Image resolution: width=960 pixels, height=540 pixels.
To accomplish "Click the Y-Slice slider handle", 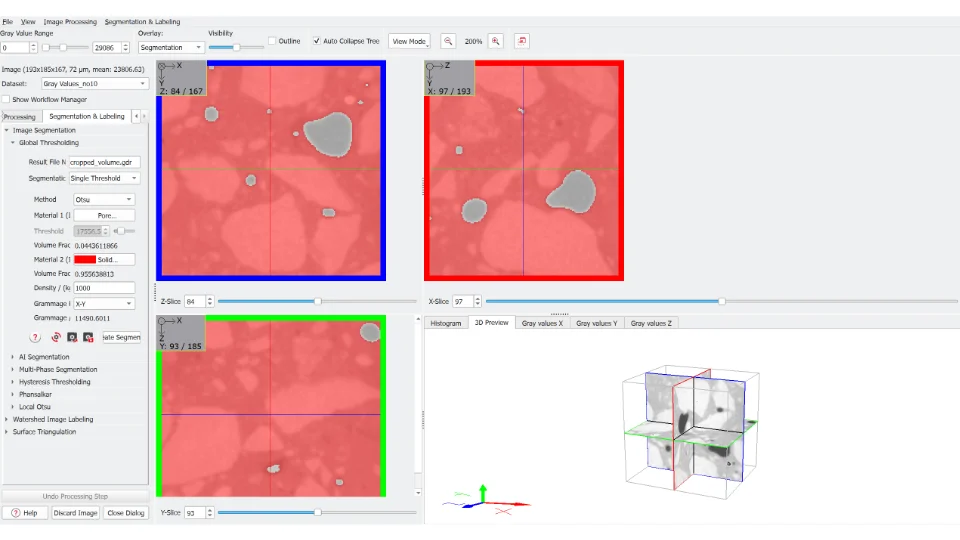I will pyautogui.click(x=318, y=512).
